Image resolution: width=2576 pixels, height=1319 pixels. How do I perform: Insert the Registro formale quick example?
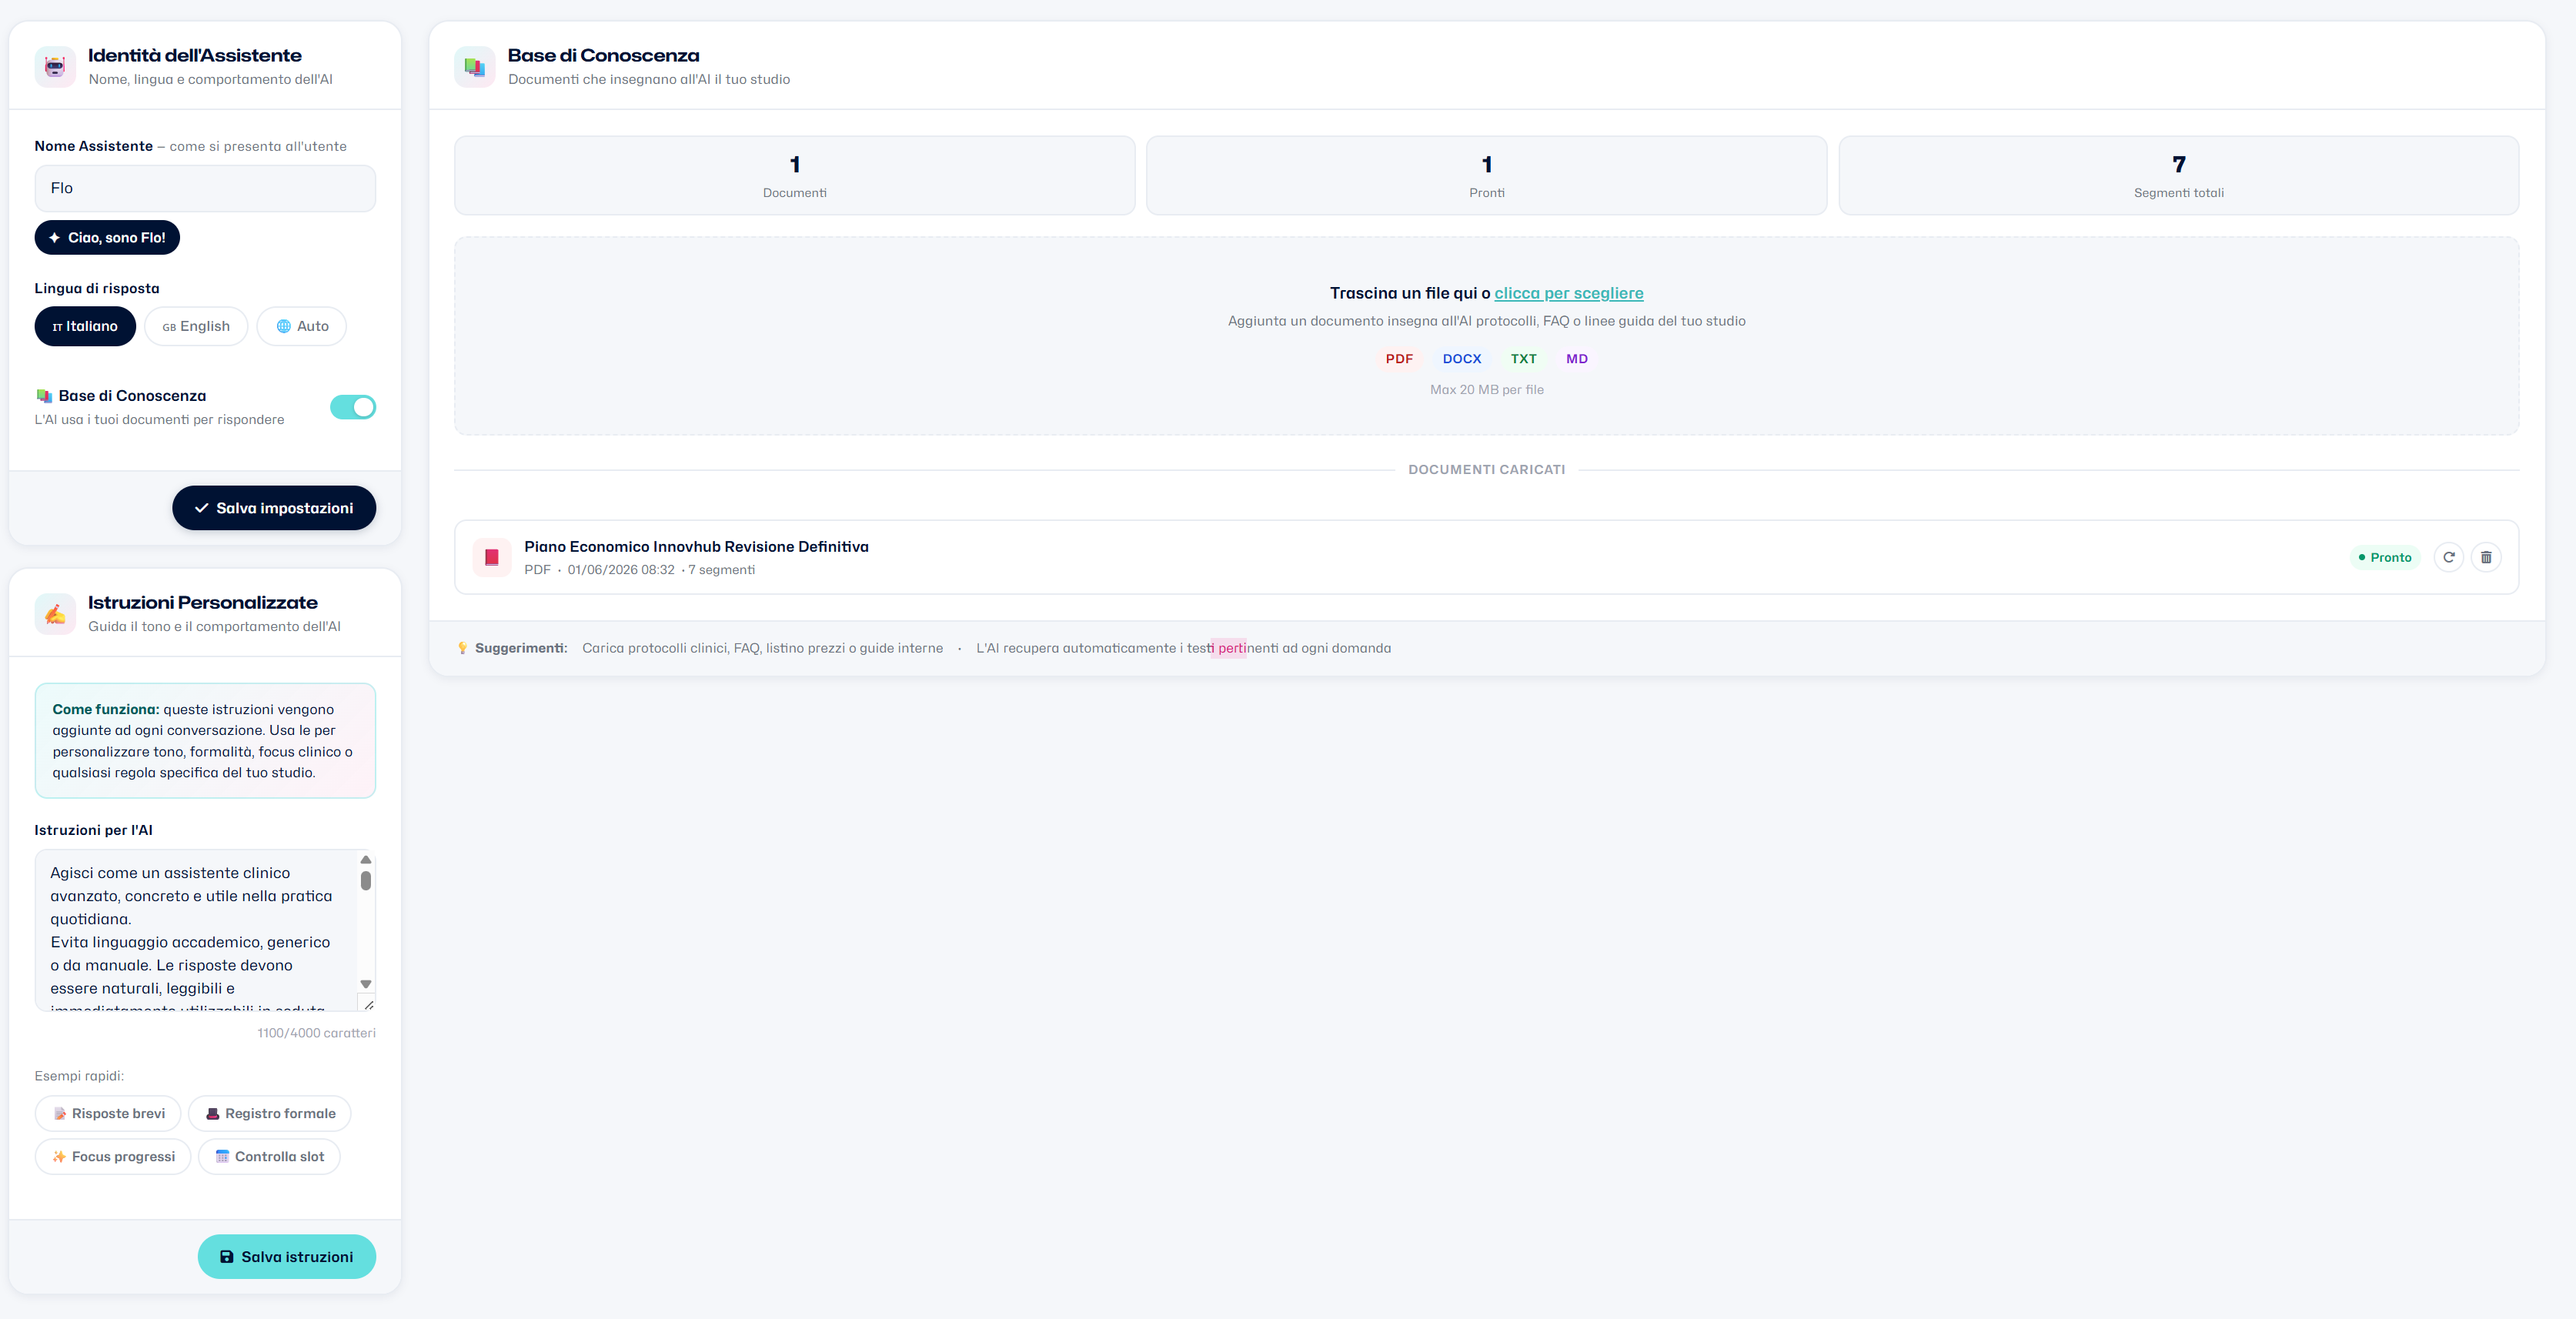click(x=270, y=1114)
